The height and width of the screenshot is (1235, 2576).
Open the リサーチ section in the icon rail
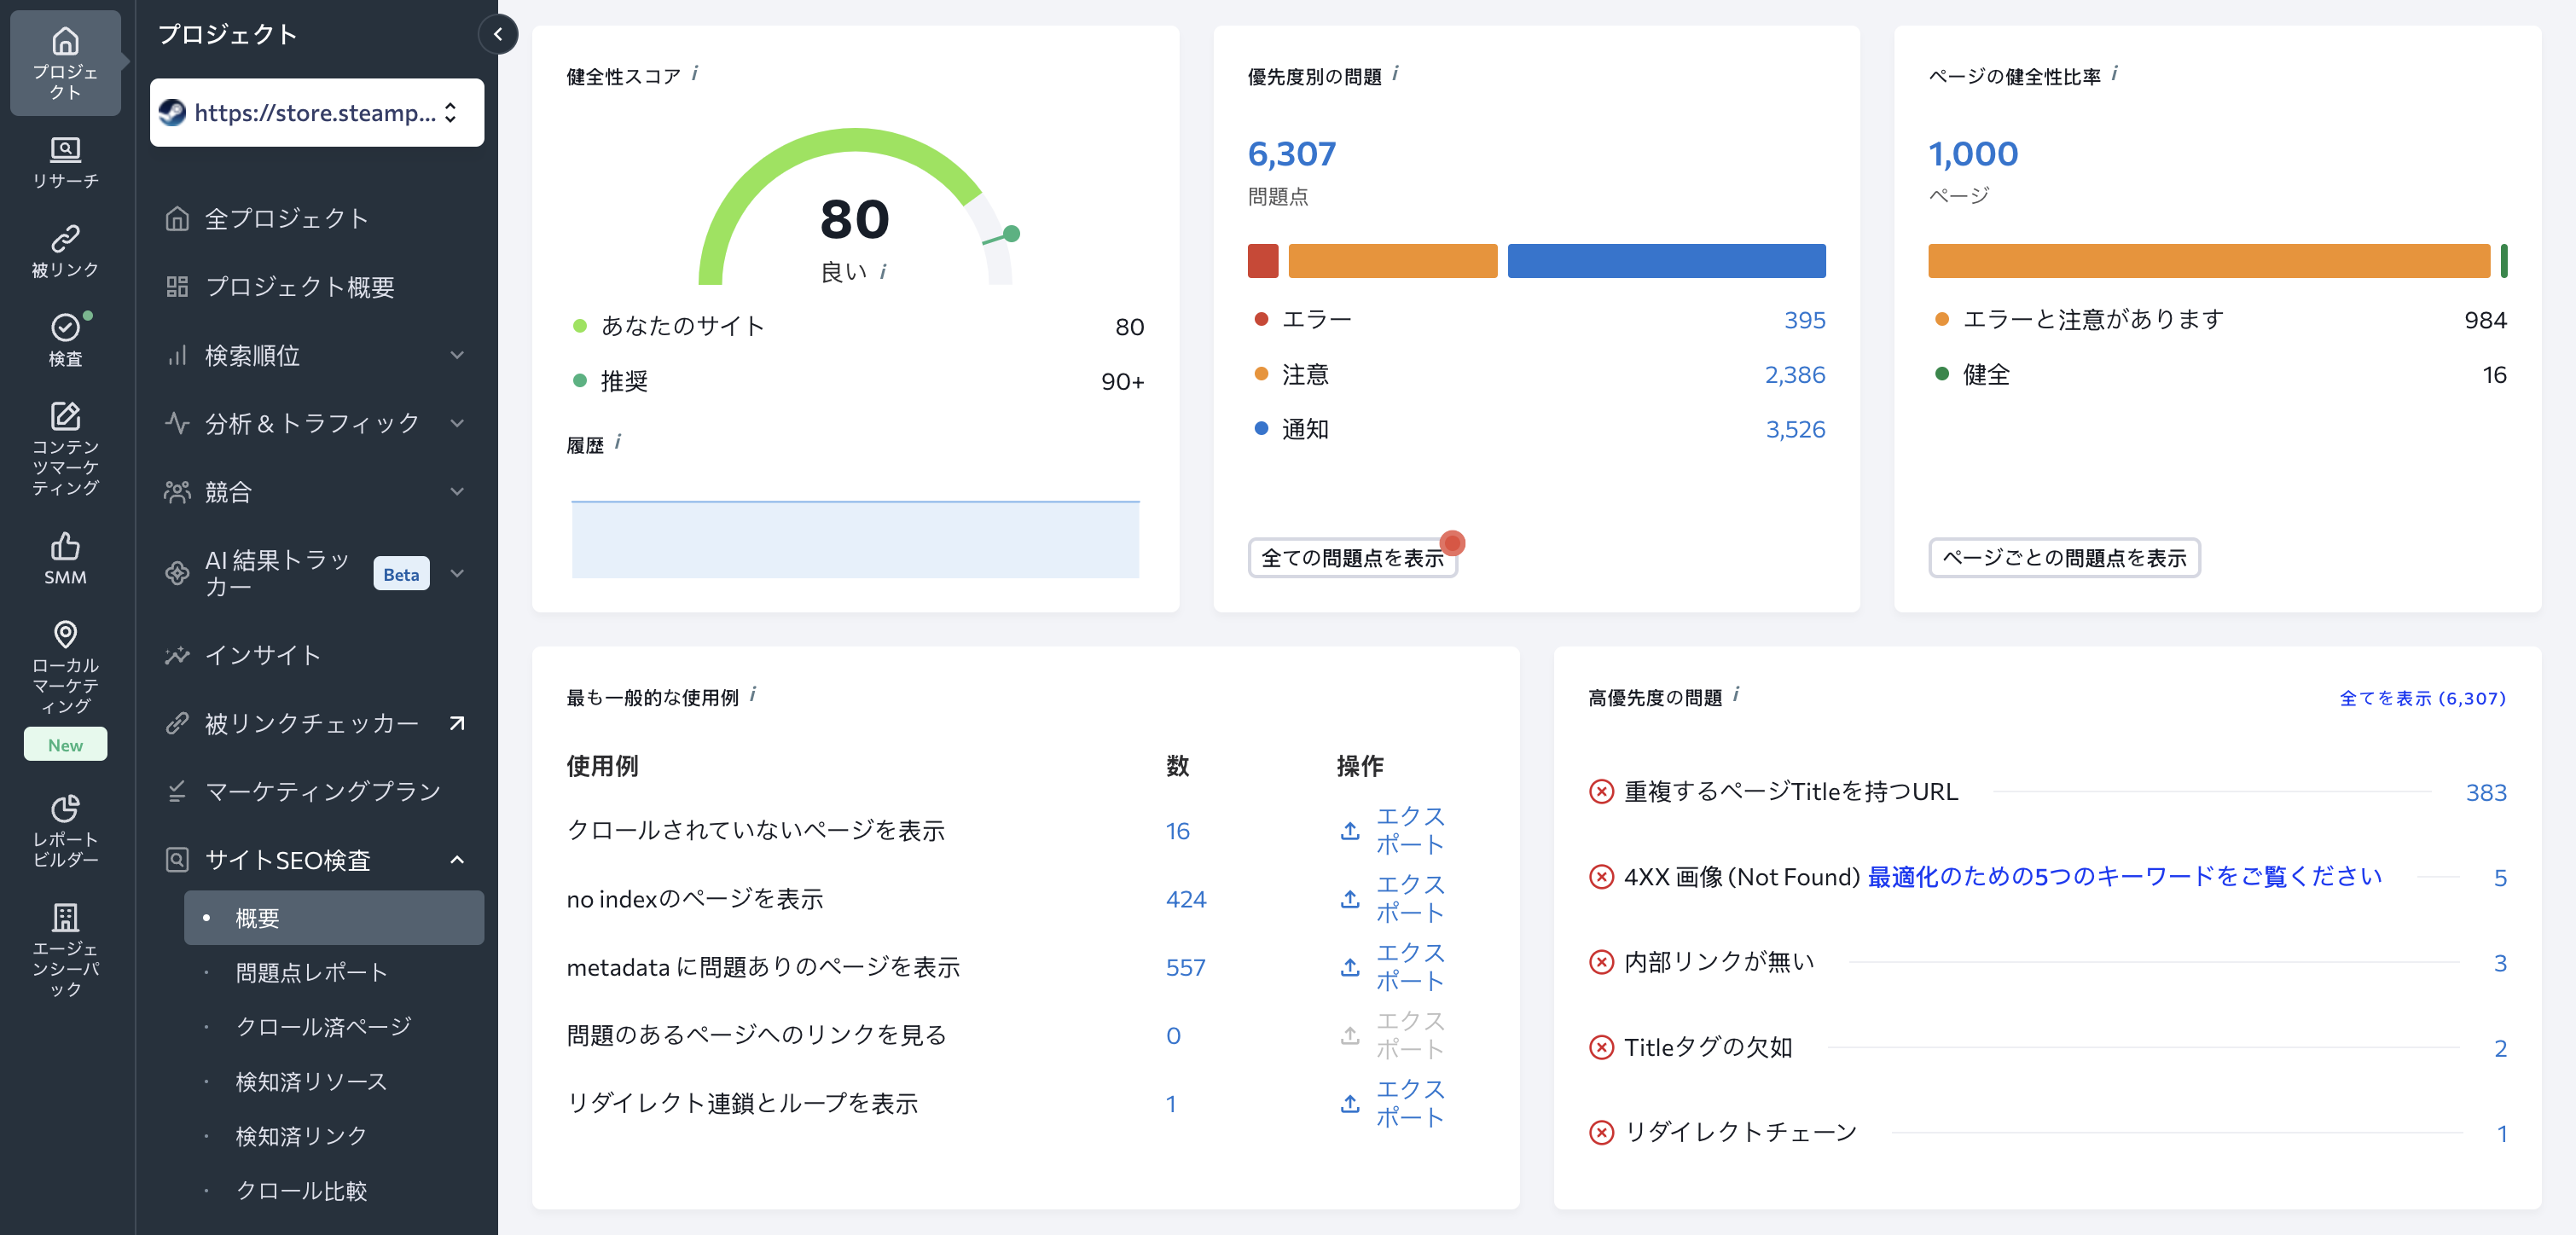[65, 162]
